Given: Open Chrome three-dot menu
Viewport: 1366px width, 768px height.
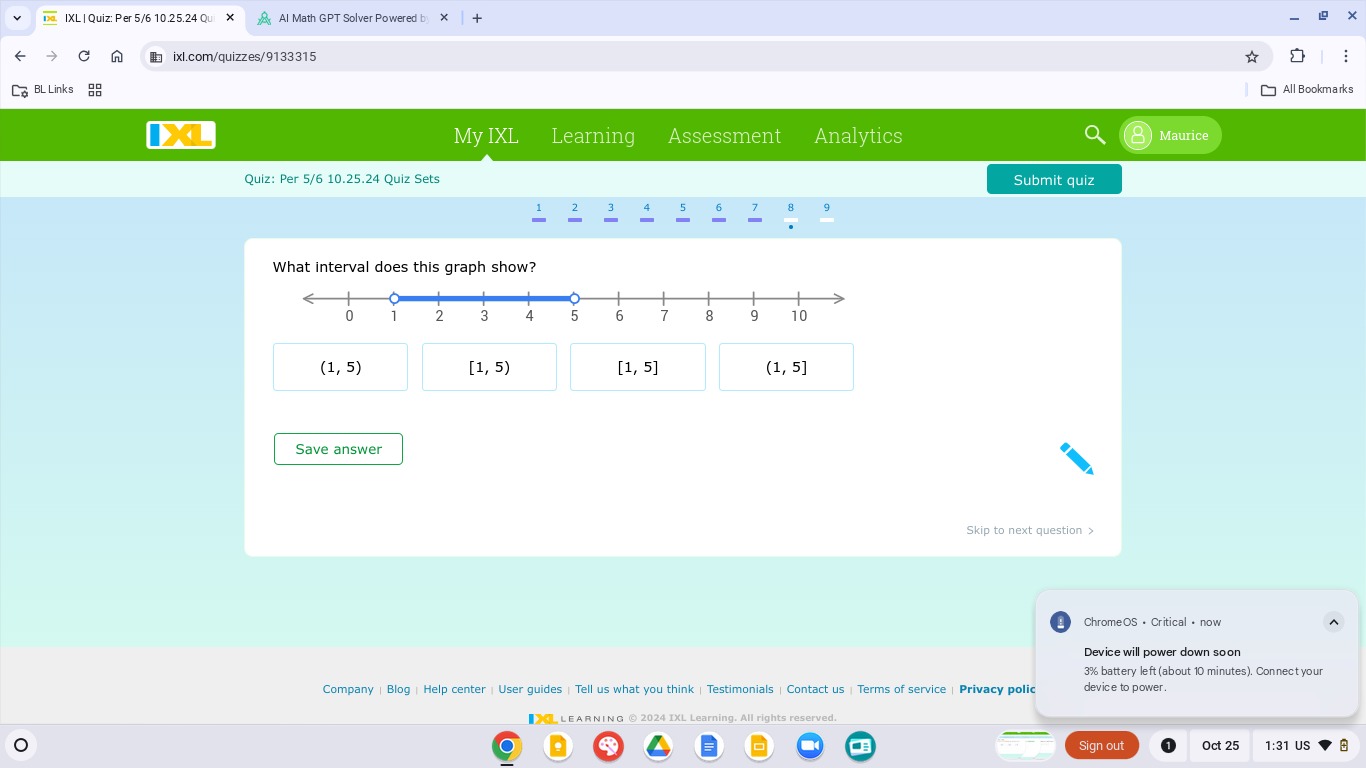Looking at the screenshot, I should pyautogui.click(x=1346, y=56).
